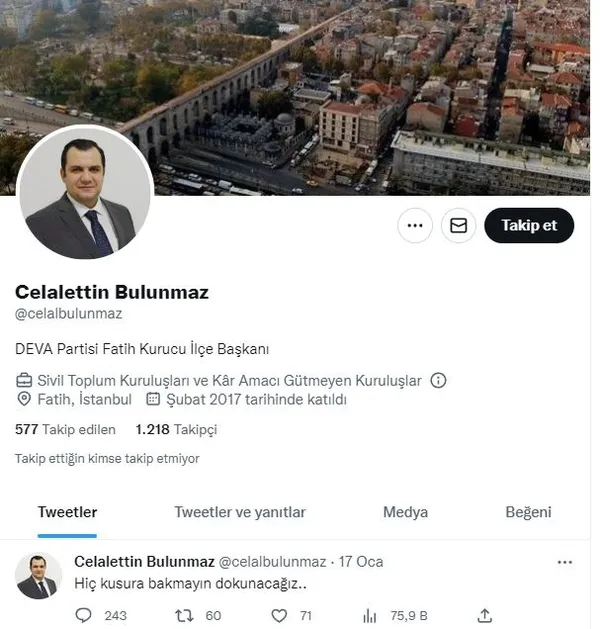This screenshot has width=600, height=629.
Task: View the 1.218 Takipçi followers list
Action: click(x=176, y=429)
